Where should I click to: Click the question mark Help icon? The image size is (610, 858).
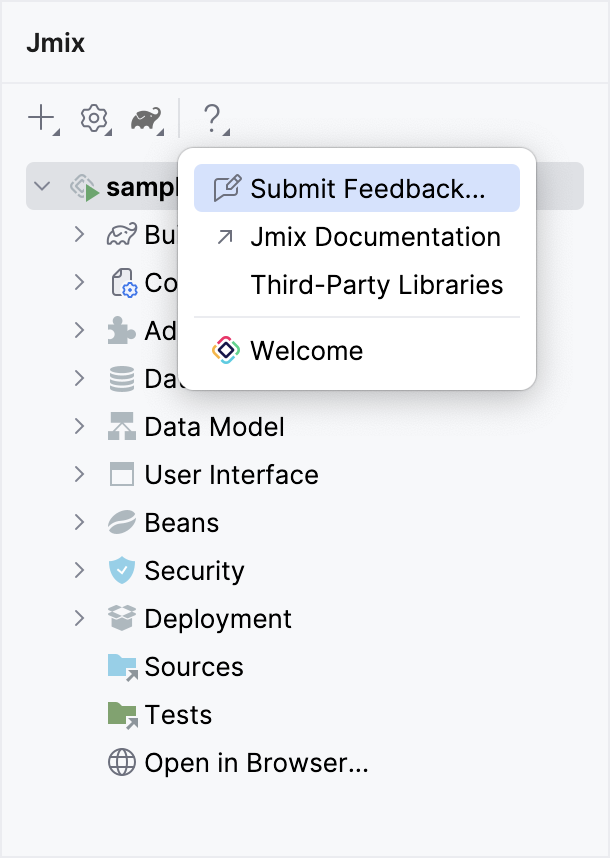coord(211,119)
